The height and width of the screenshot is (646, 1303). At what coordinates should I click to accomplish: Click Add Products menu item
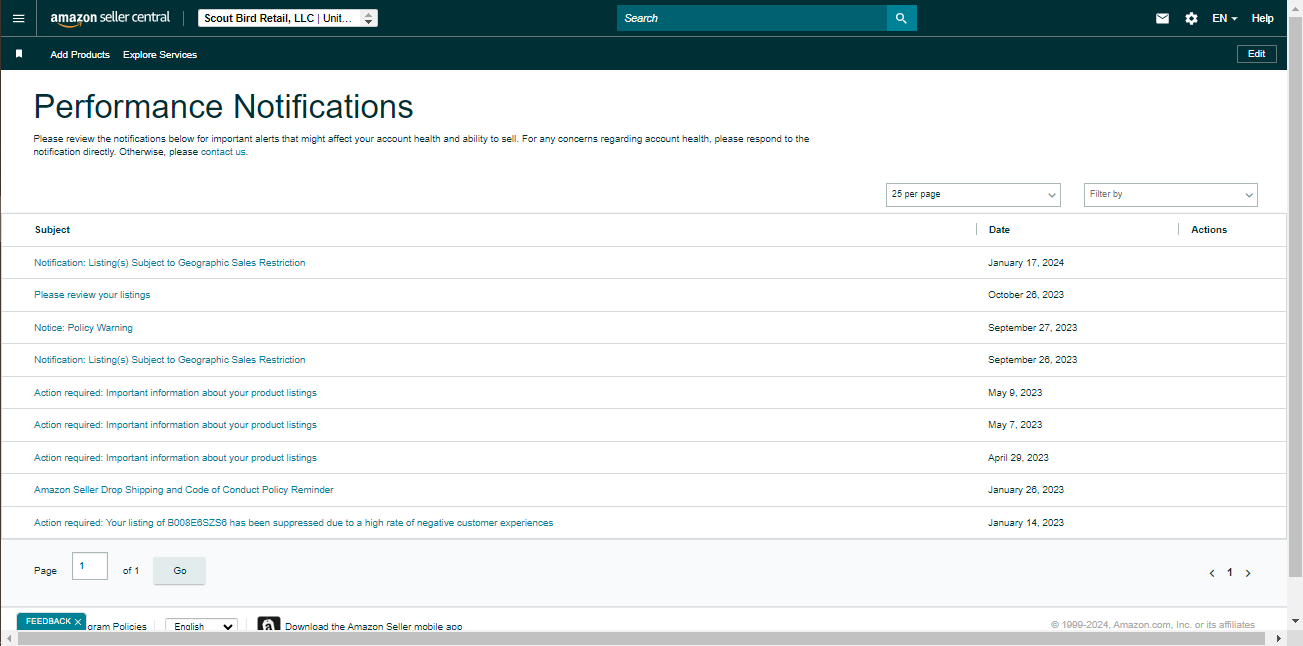pos(80,55)
